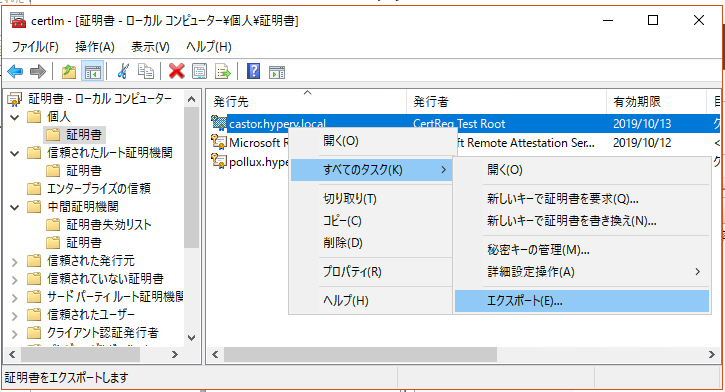Click Microsoft certificate row icon
The image size is (725, 392).
[219, 142]
